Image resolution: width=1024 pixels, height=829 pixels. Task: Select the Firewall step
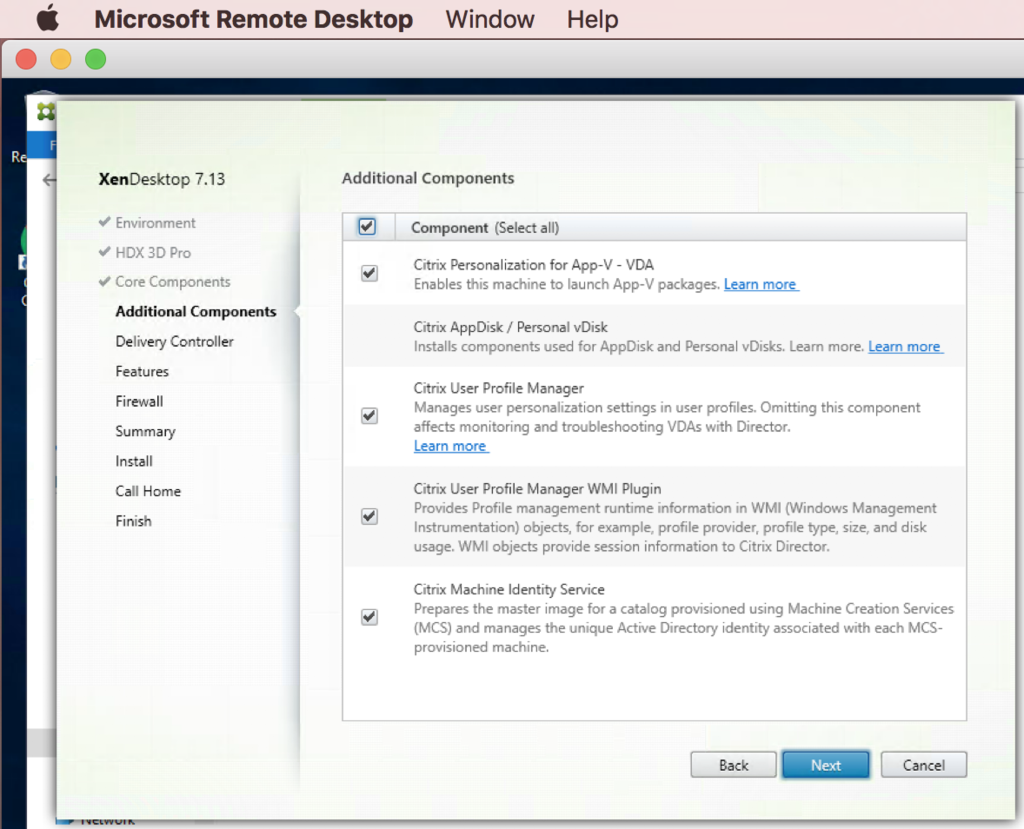click(x=139, y=401)
